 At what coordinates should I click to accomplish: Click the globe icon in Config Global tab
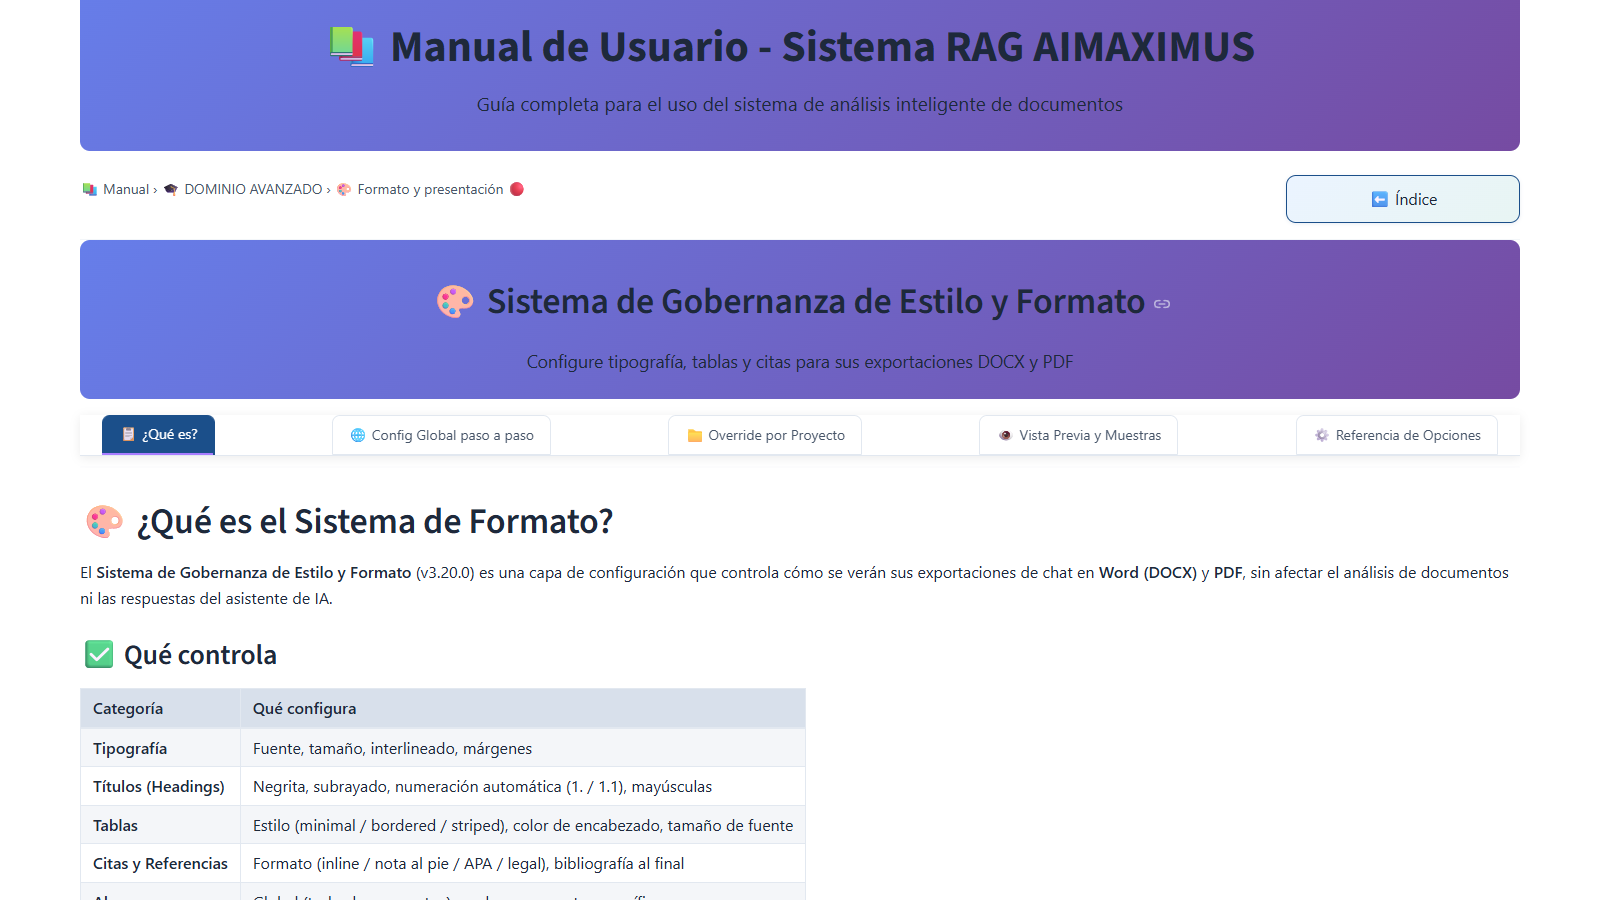pyautogui.click(x=358, y=435)
